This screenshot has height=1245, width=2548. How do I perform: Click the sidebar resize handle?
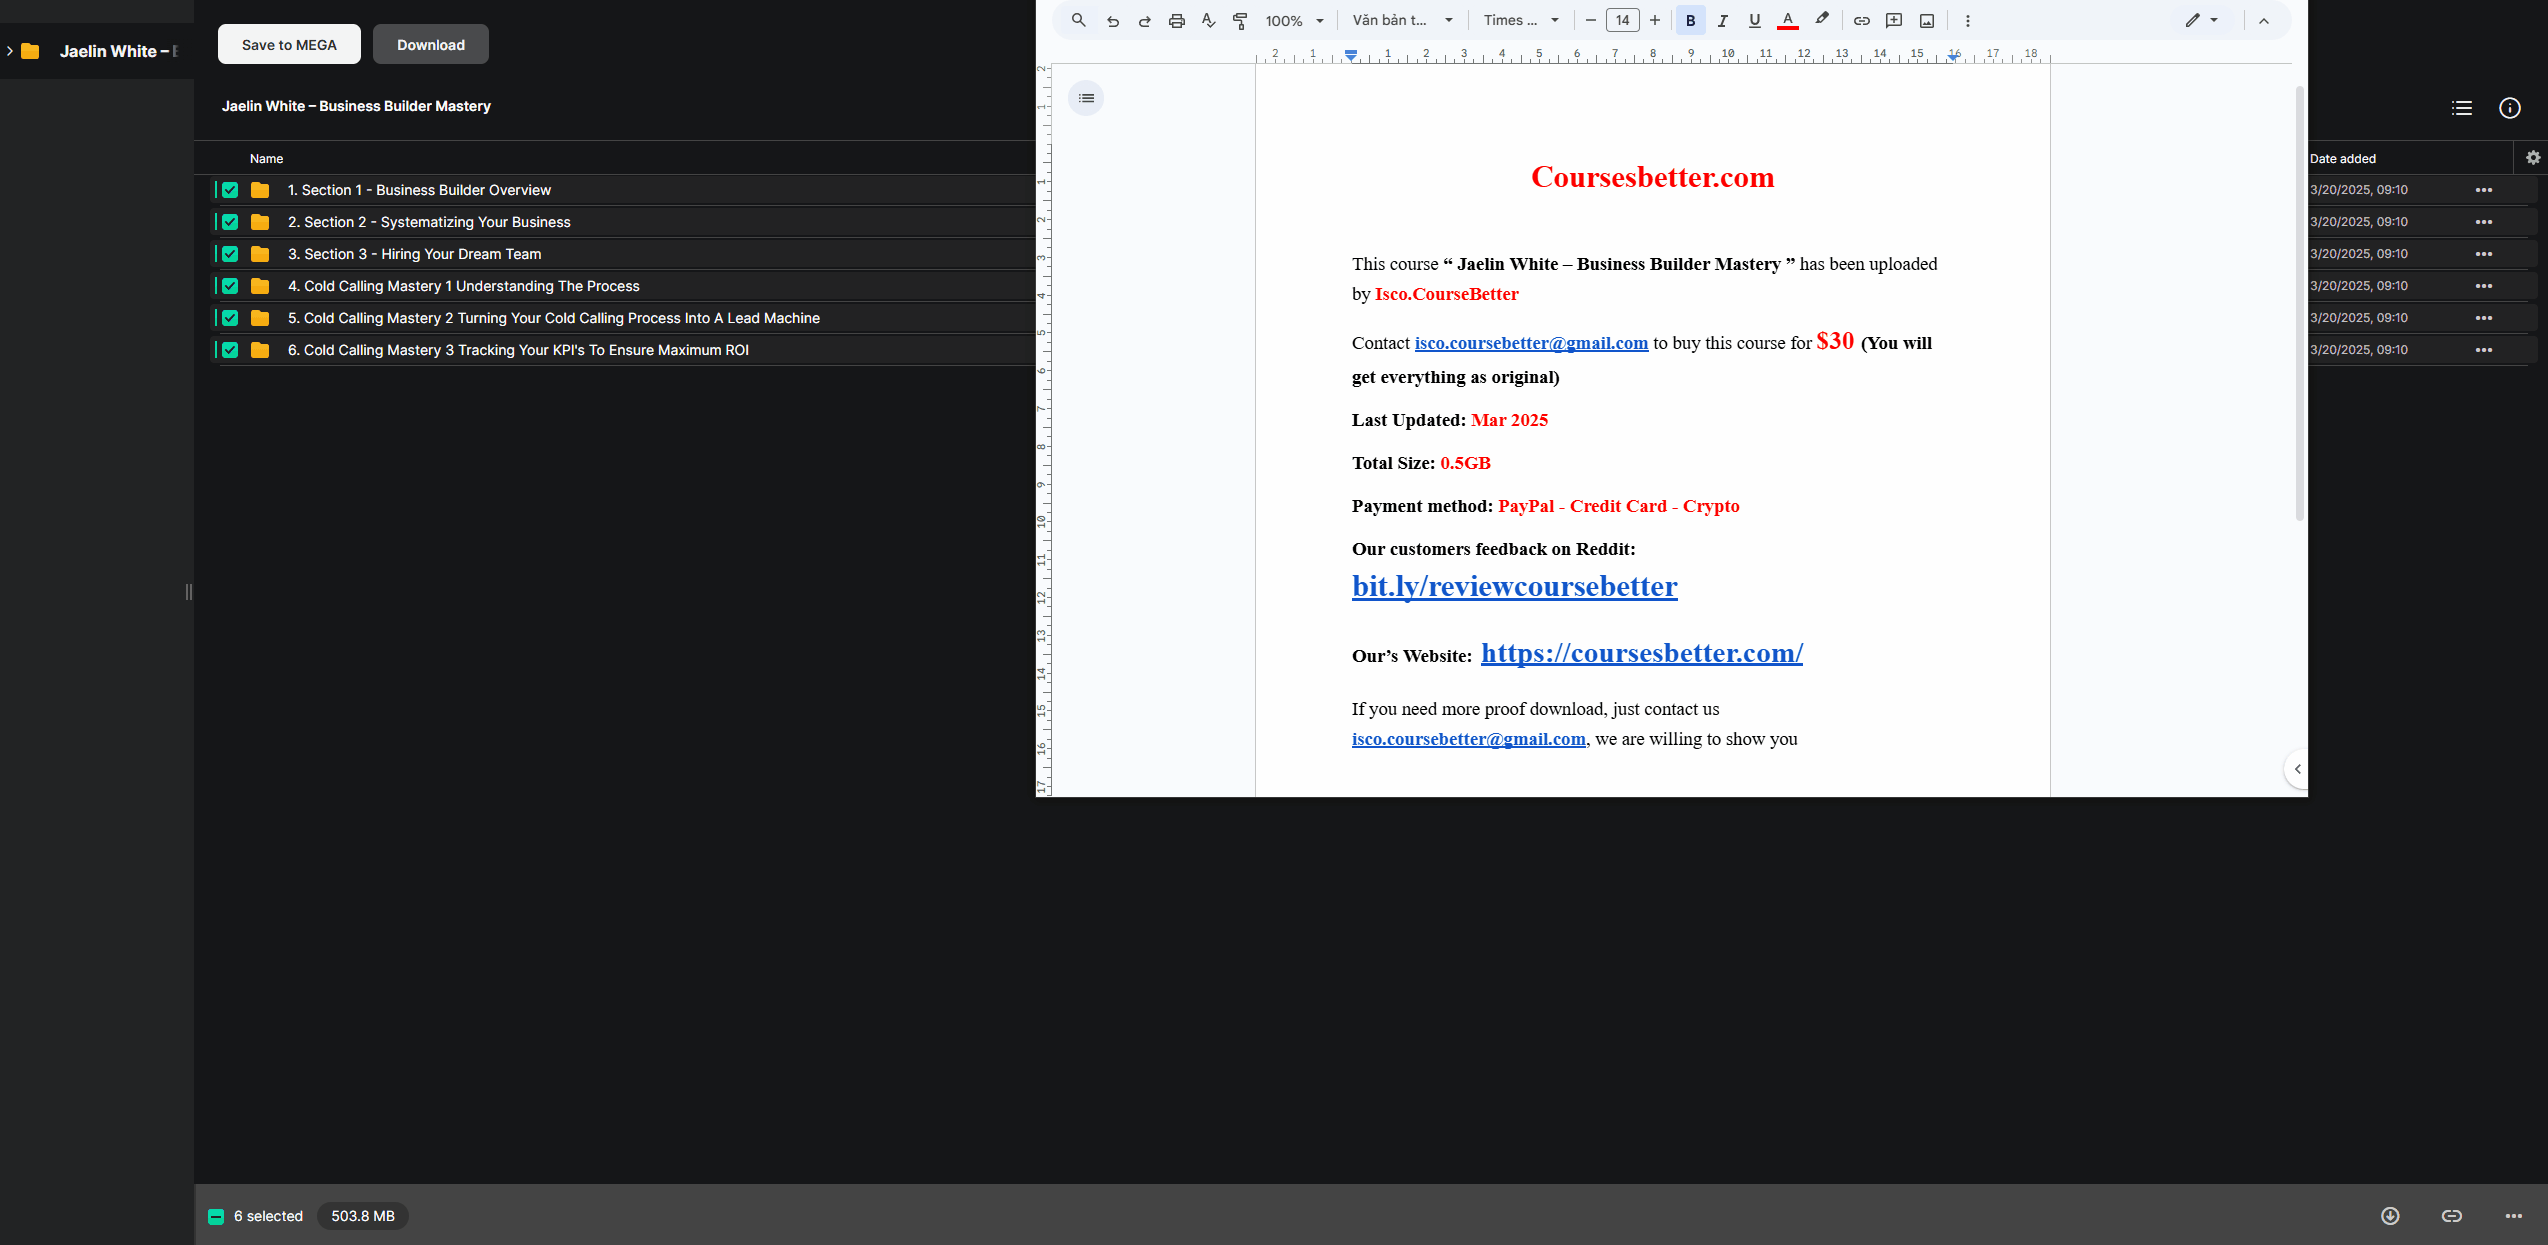coord(188,592)
